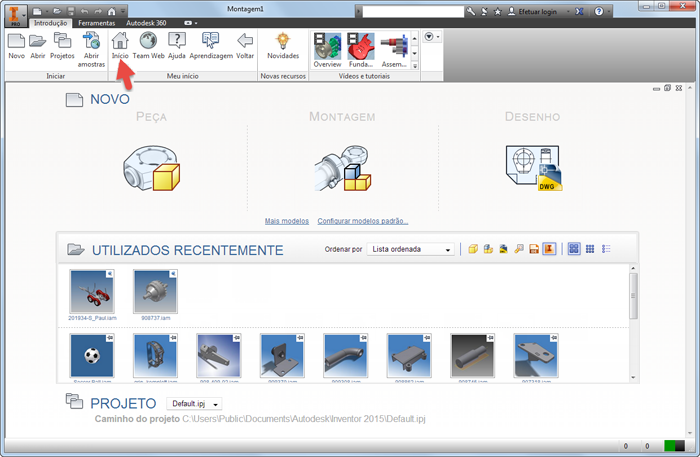Screen dimensions: 700x457
Task: Click the Voltar back arrow icon
Action: [245, 46]
